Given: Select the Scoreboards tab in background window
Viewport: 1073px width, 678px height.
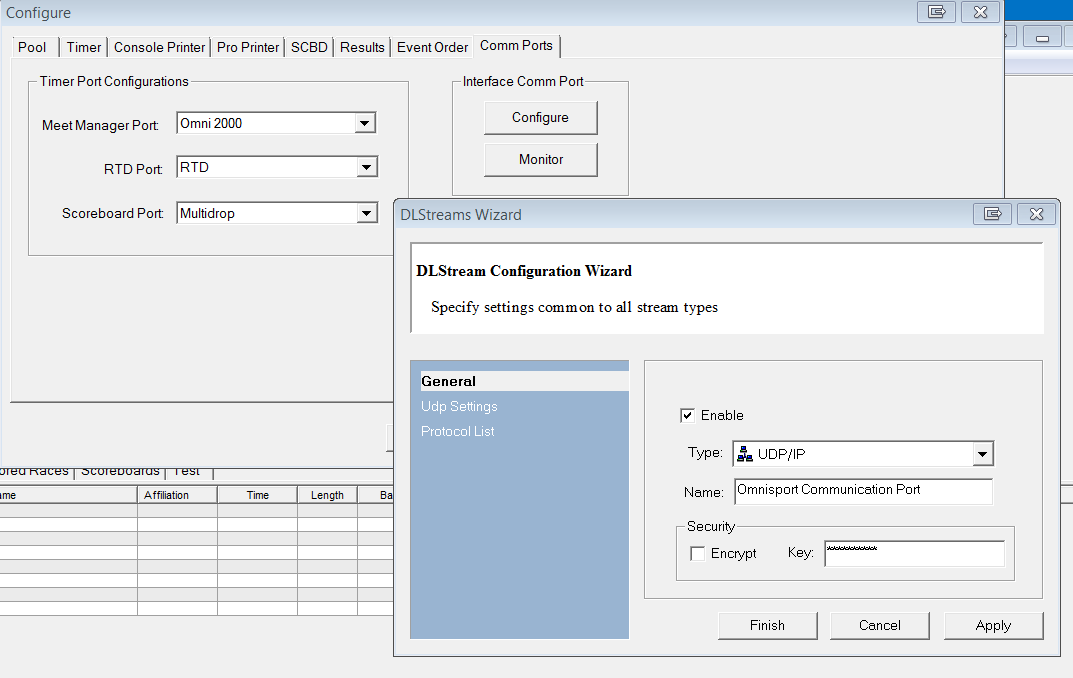Looking at the screenshot, I should 120,471.
